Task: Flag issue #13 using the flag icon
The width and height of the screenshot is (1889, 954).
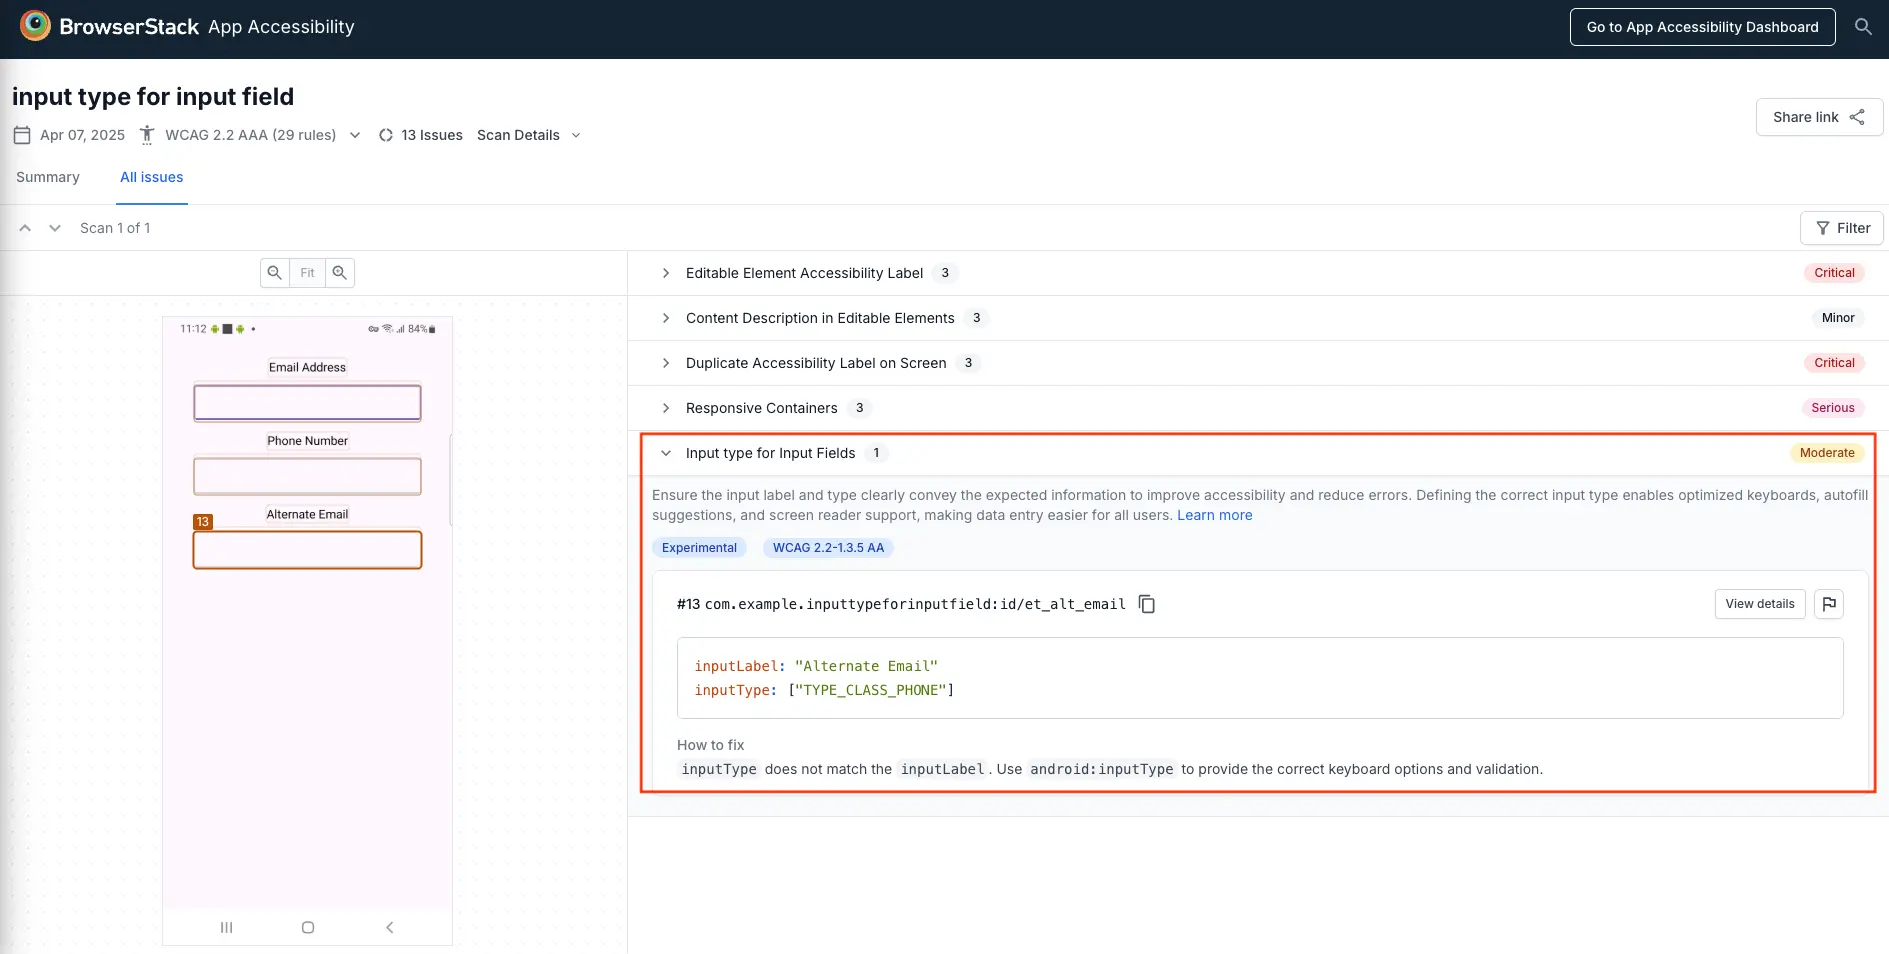Action: (1830, 604)
